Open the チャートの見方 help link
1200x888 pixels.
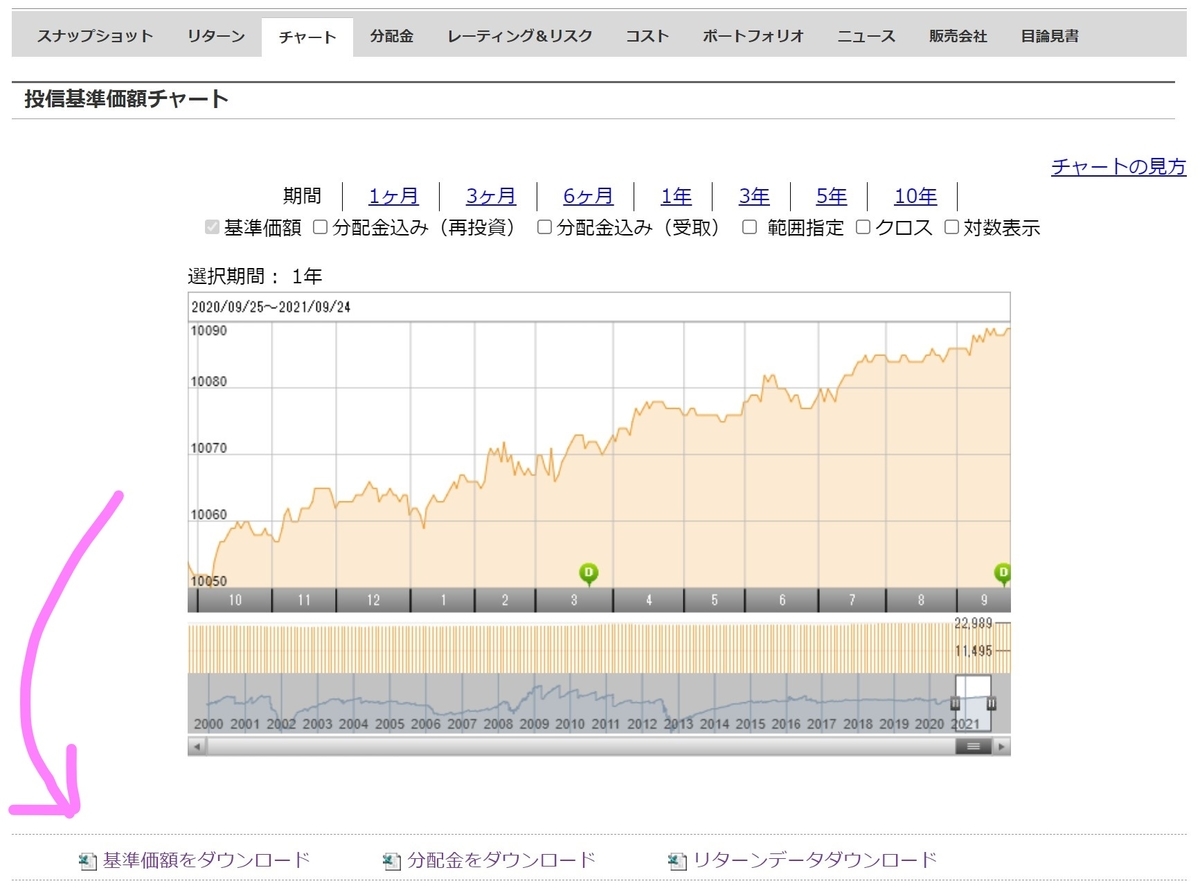click(1118, 167)
